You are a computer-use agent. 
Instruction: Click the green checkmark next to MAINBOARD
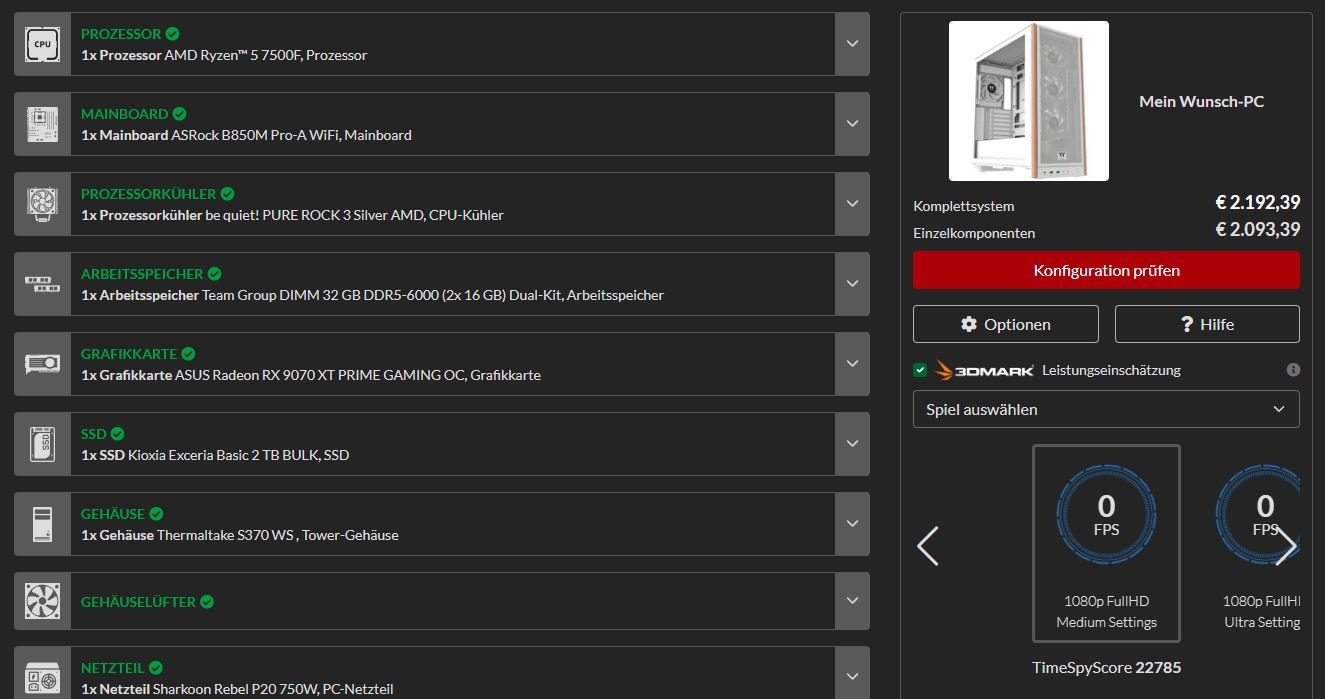click(179, 114)
